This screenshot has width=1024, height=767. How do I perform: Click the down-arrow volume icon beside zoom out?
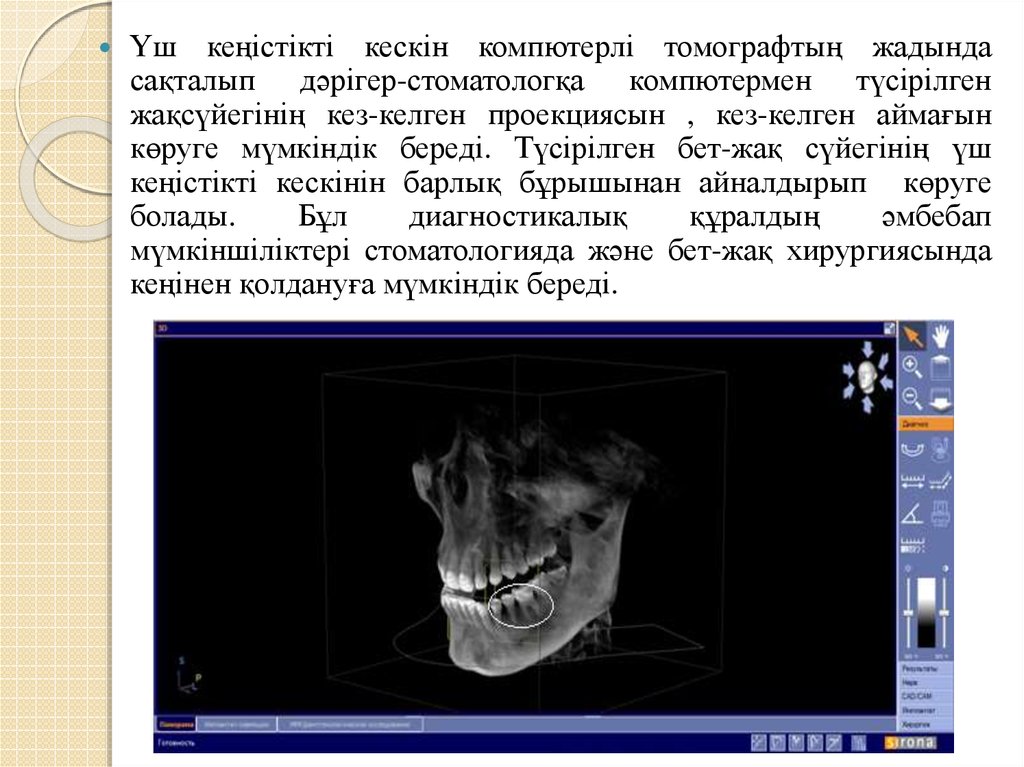[x=940, y=399]
